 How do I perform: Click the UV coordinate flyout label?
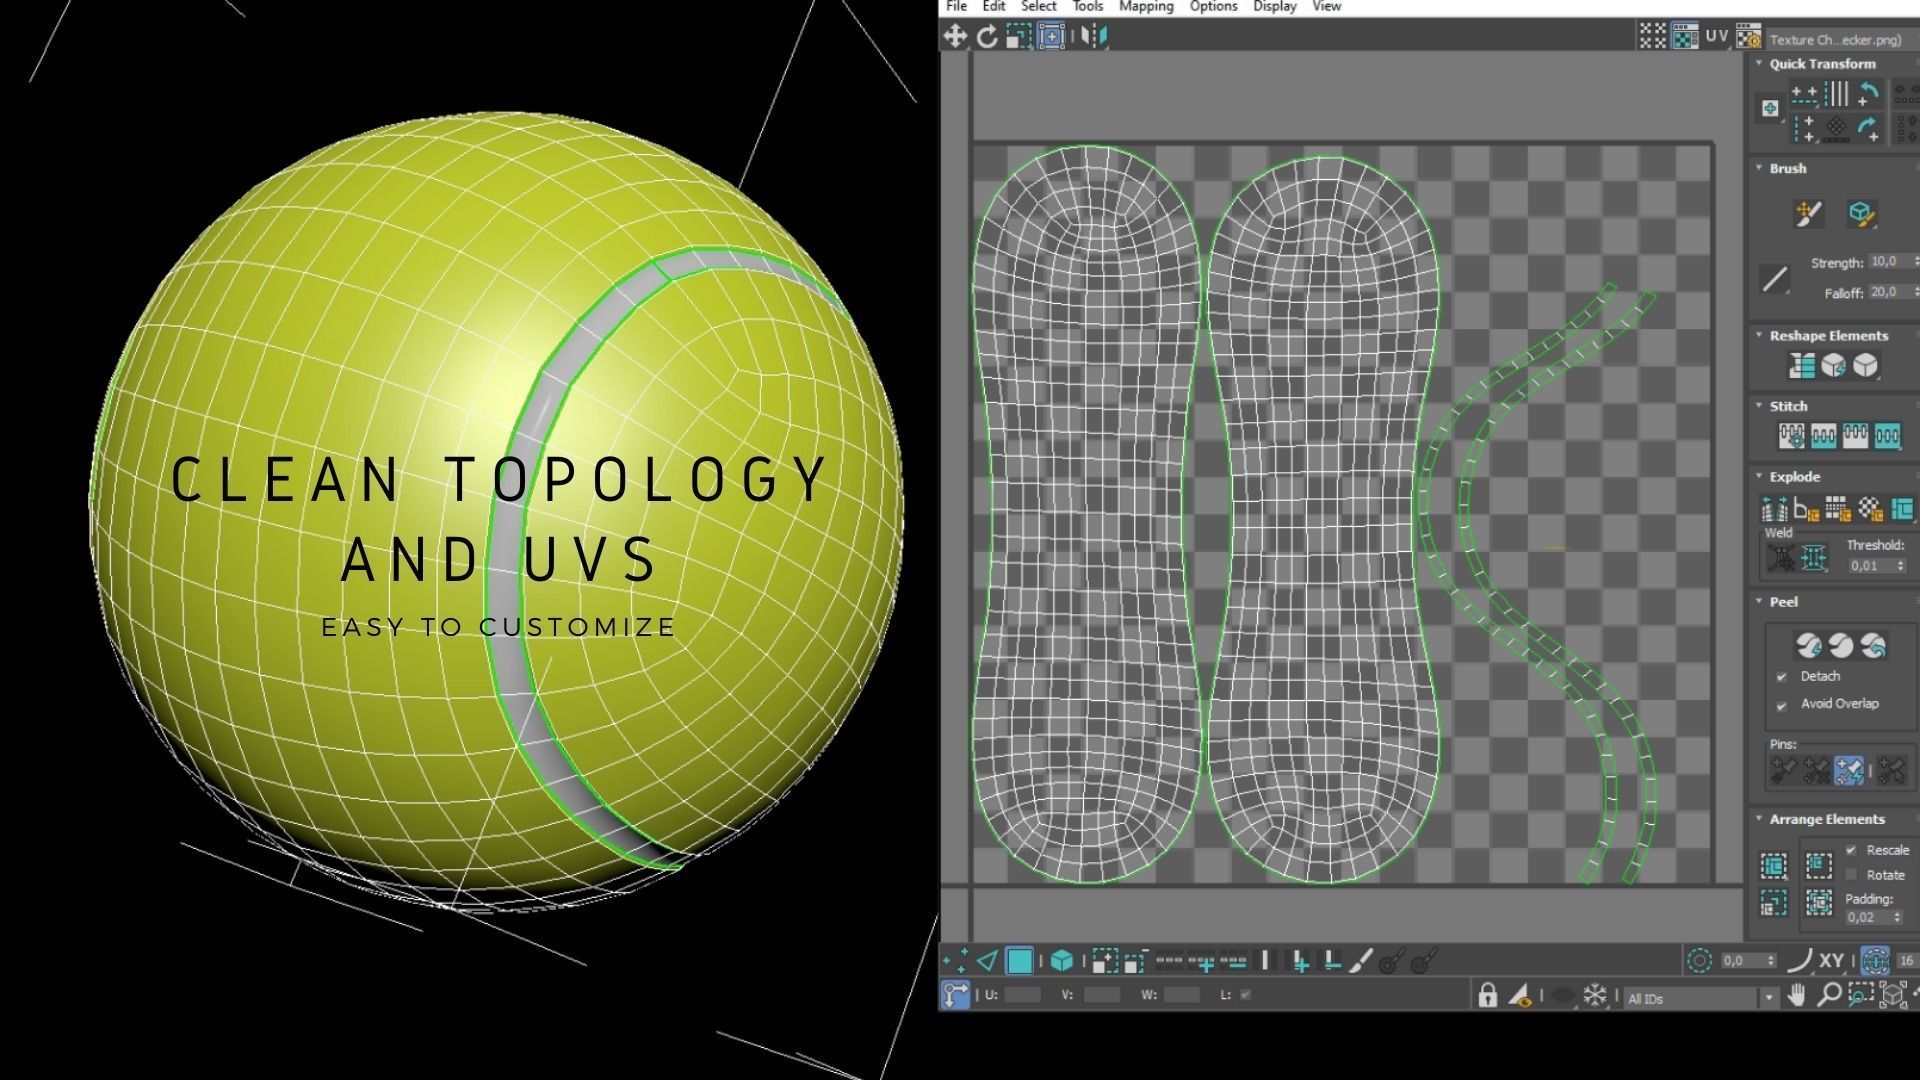click(x=1717, y=36)
